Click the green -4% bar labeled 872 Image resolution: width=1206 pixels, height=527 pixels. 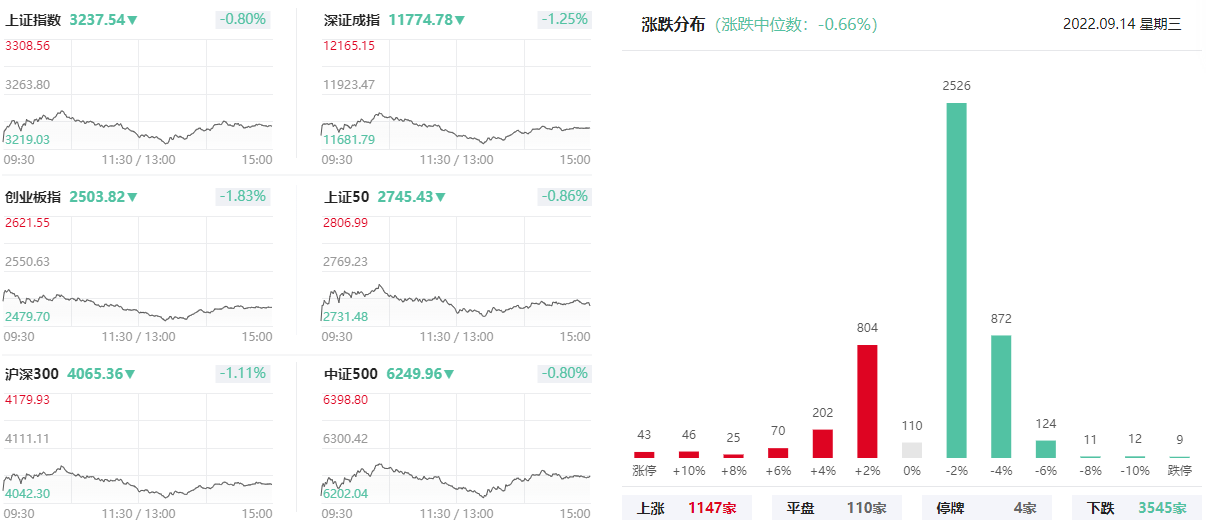pos(1001,396)
